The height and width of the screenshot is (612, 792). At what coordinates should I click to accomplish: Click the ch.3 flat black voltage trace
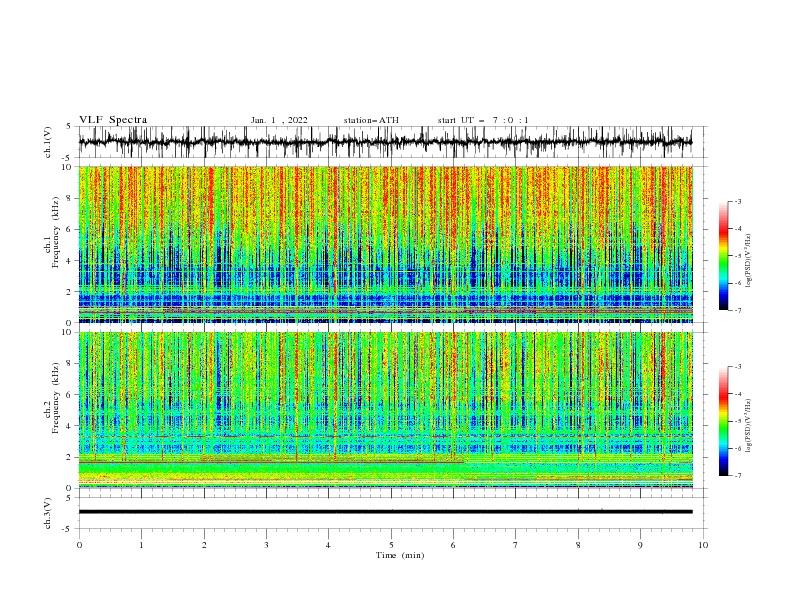(385, 512)
